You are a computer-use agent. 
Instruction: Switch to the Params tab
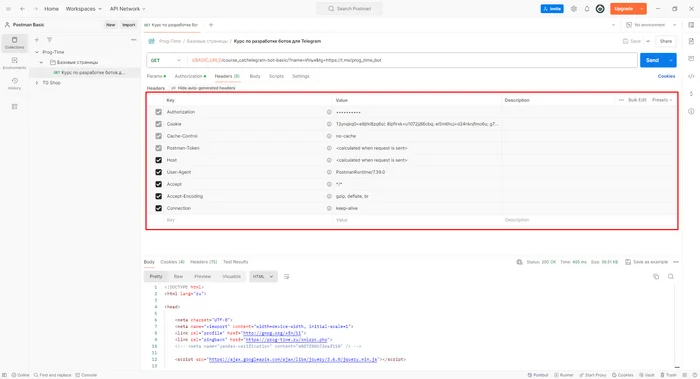click(156, 76)
